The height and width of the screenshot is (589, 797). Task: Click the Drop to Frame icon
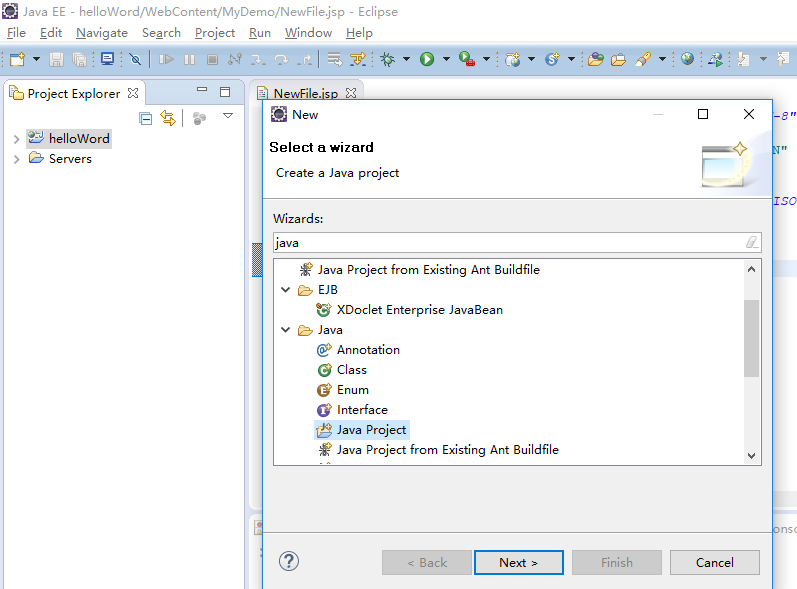click(334, 59)
